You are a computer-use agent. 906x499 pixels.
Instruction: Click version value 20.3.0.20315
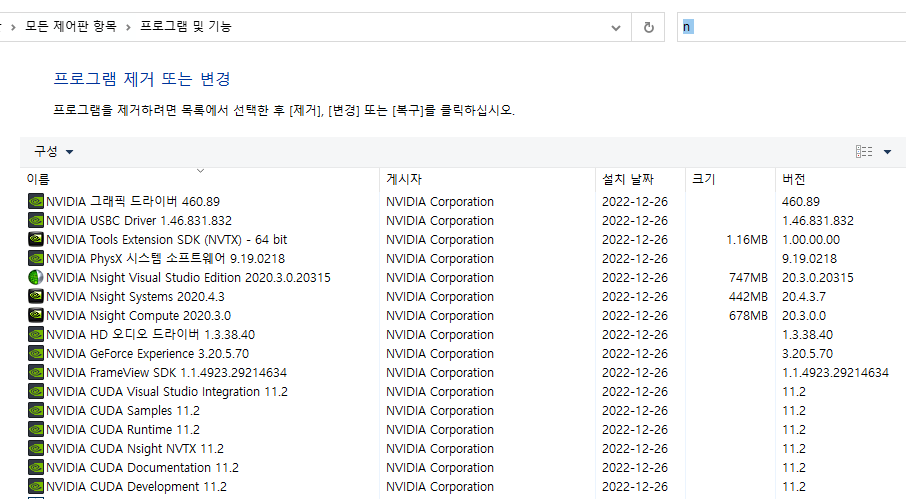[818, 278]
